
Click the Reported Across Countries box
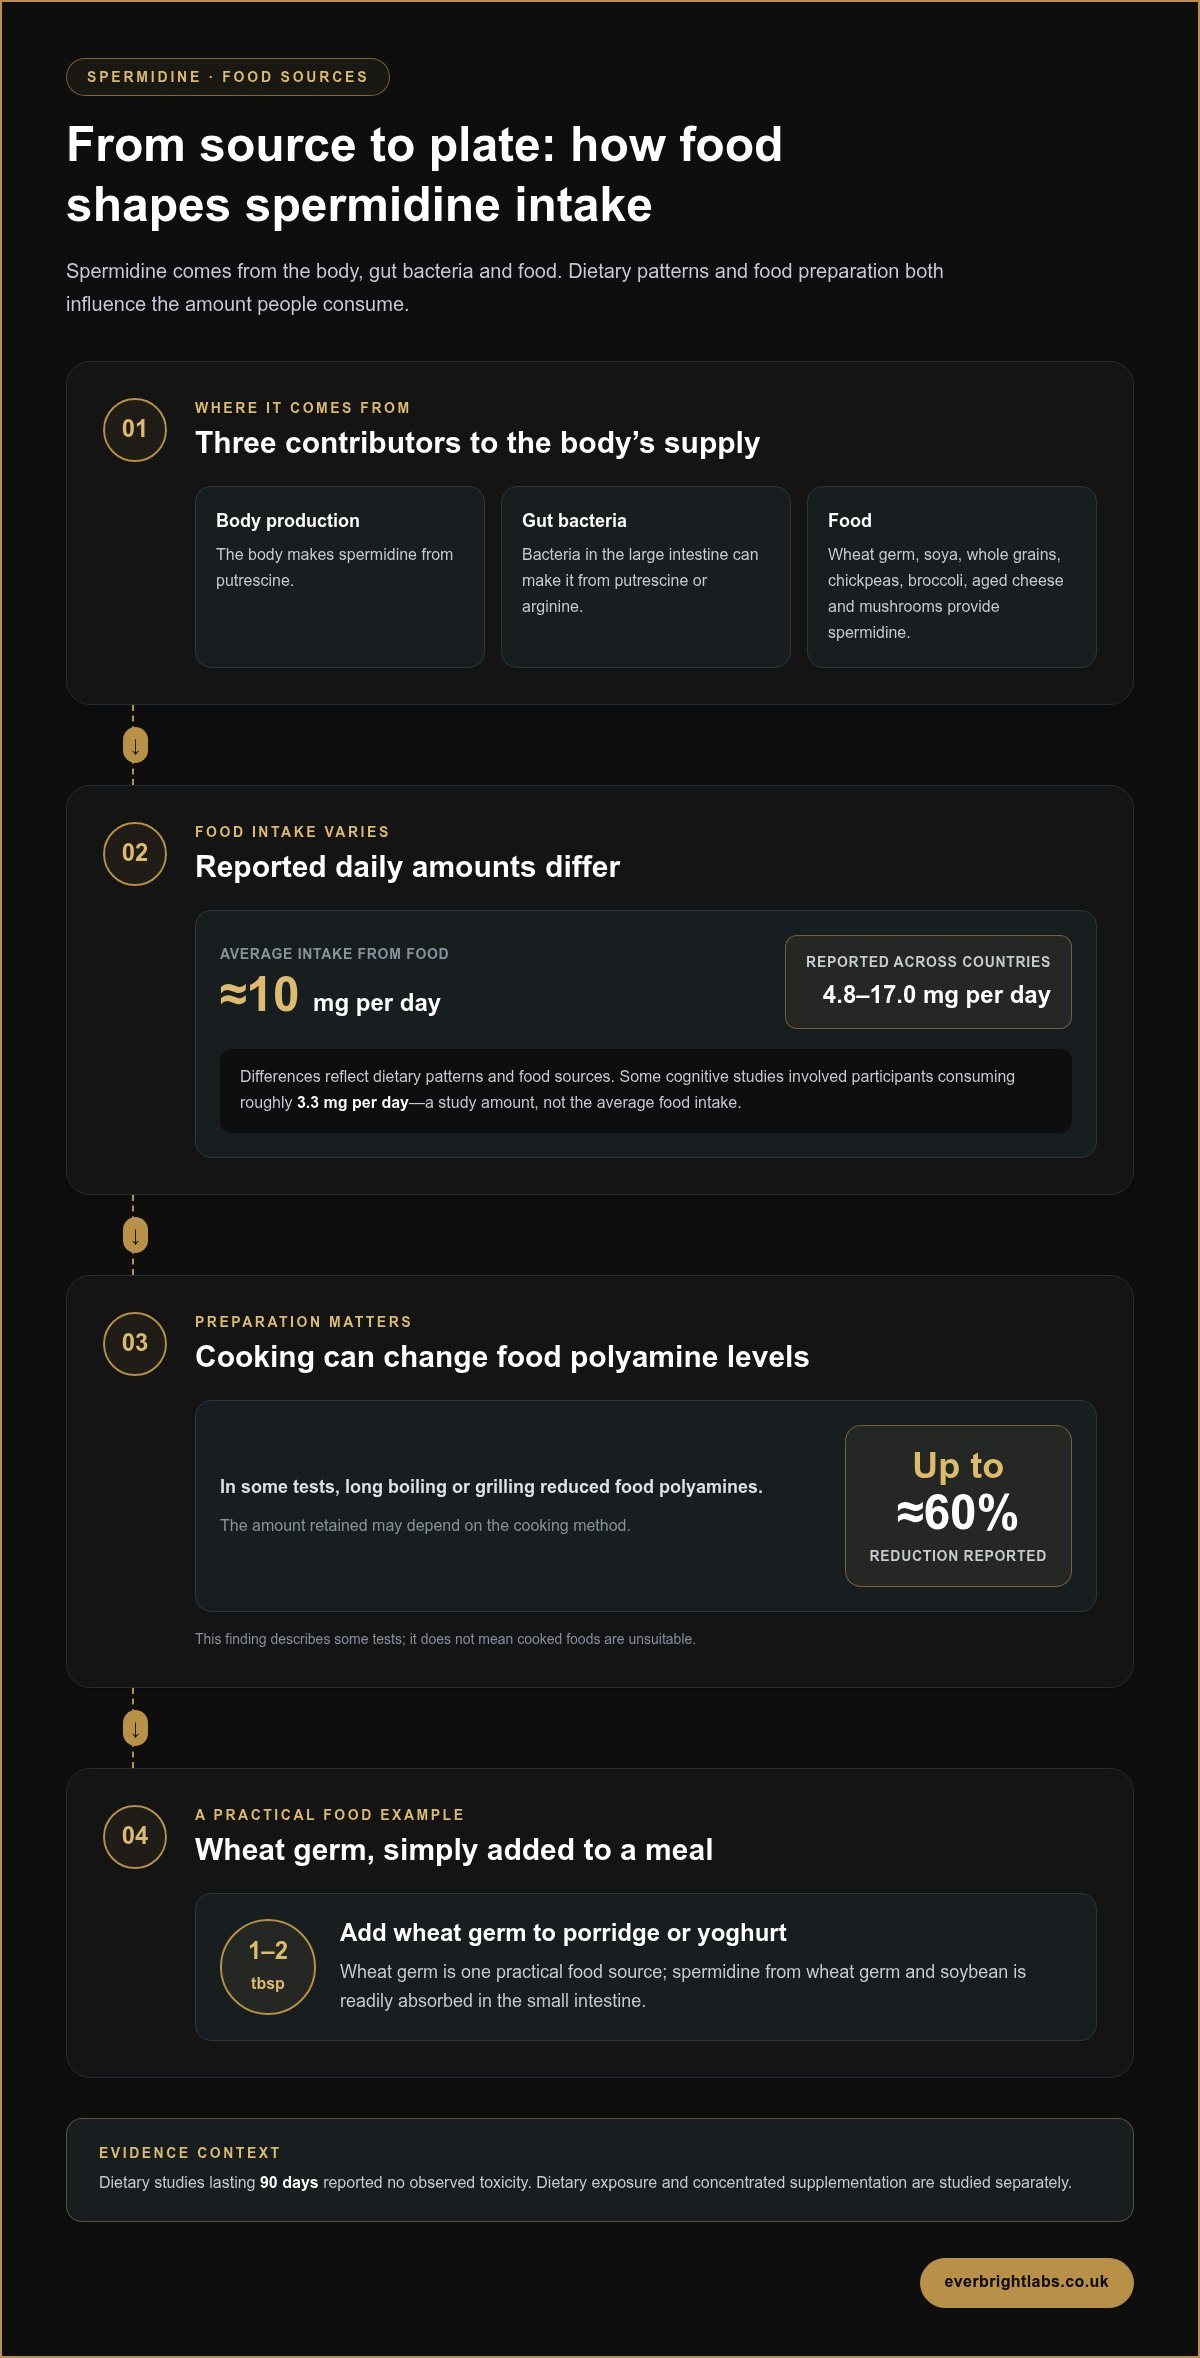tap(928, 982)
